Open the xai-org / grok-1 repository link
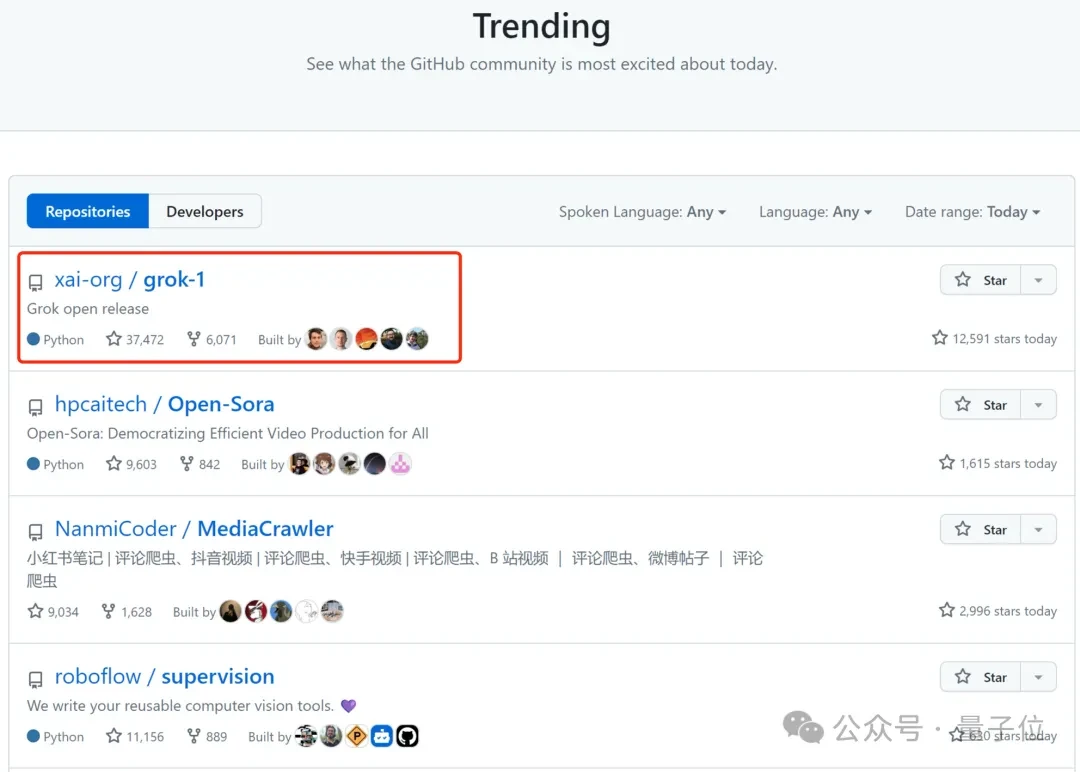This screenshot has width=1080, height=772. pos(129,280)
